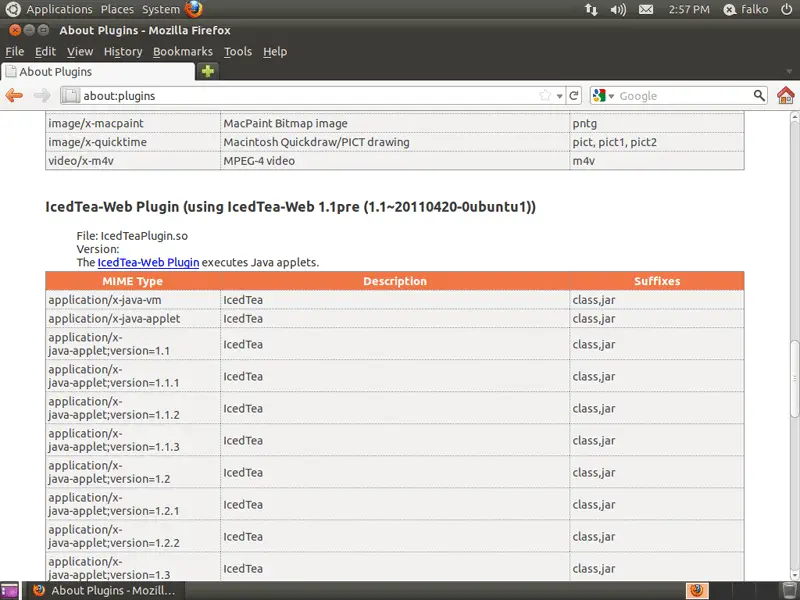This screenshot has width=800, height=600.
Task: Click About Plugins taskbar window button
Action: [x=105, y=591]
